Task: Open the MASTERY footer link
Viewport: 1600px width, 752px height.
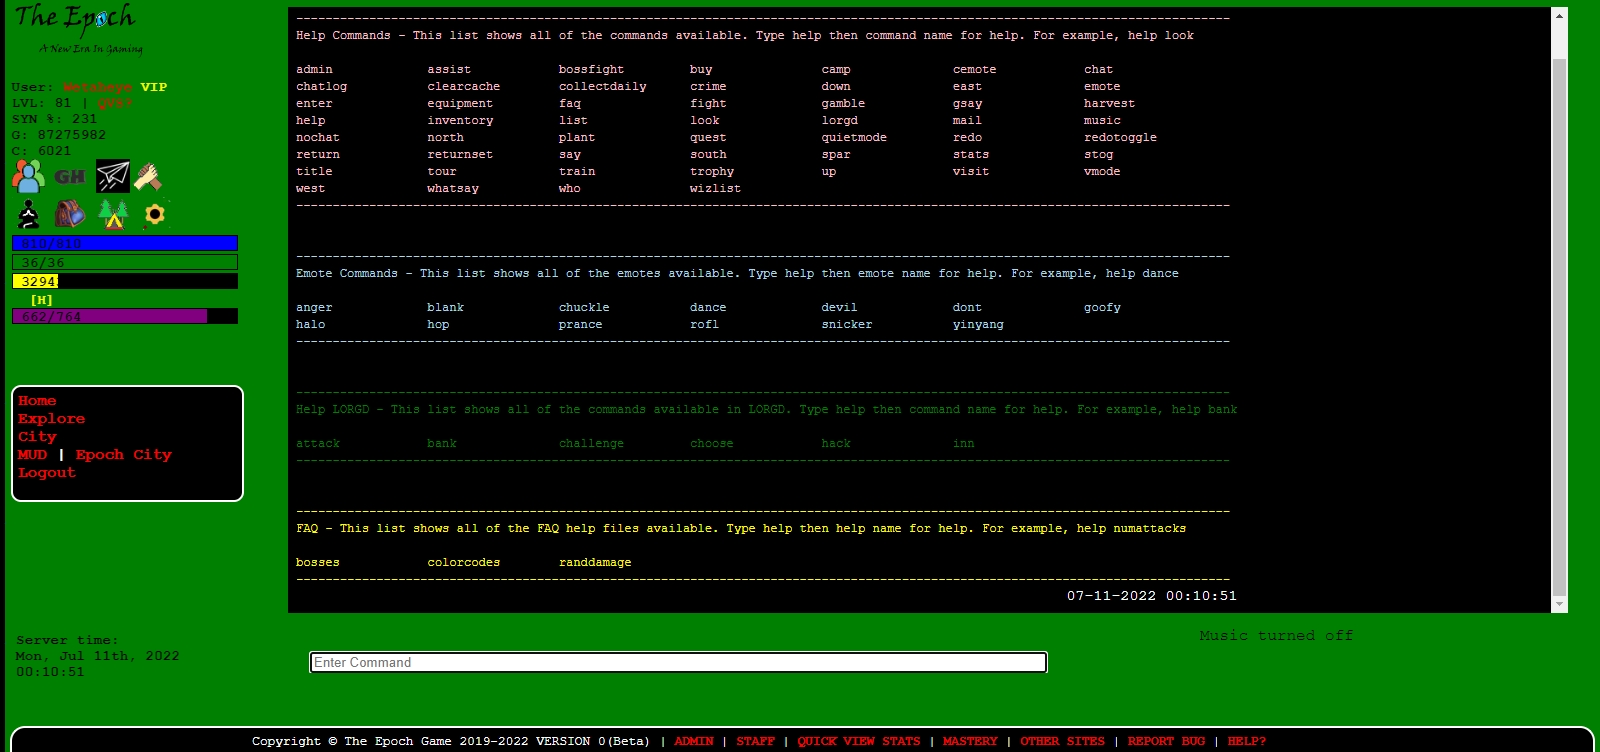Action: [x=970, y=741]
